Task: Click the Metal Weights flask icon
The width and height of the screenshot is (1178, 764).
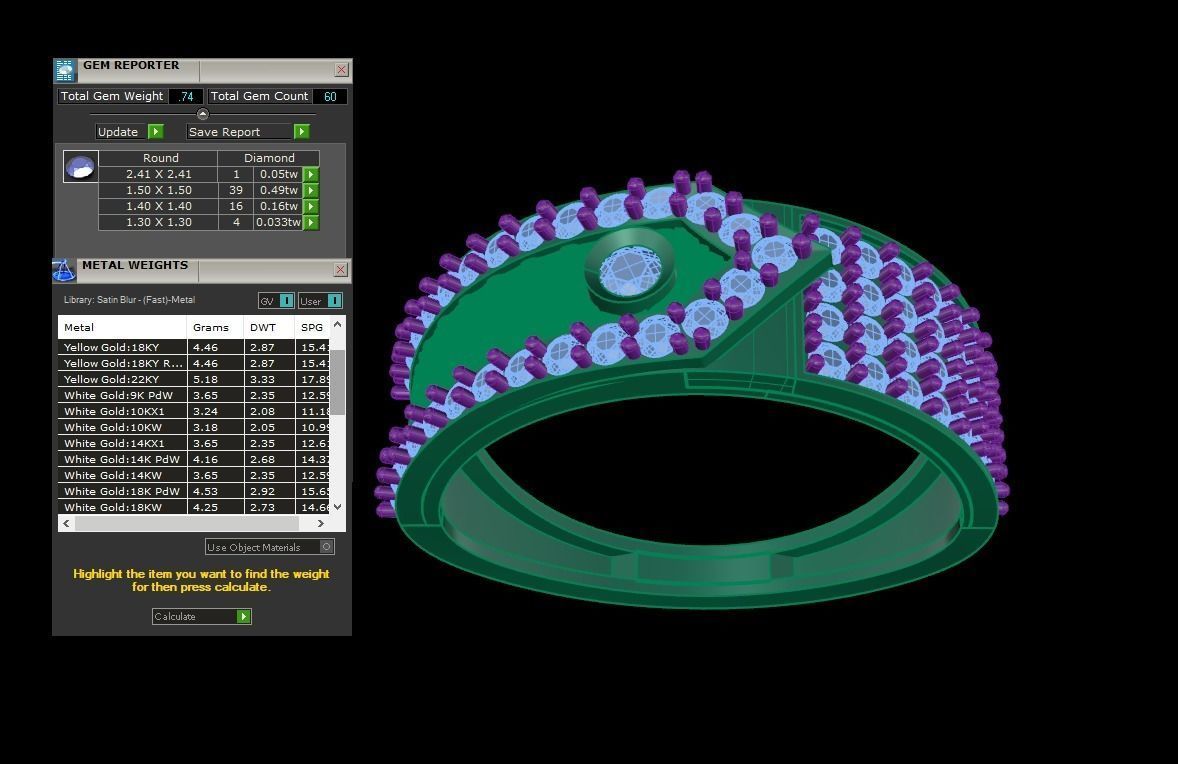Action: (x=64, y=270)
